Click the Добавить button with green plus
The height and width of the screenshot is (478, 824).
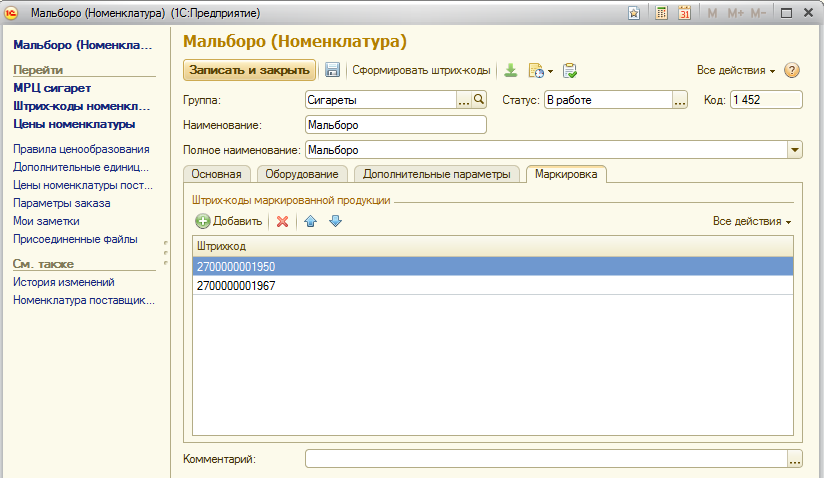click(229, 221)
